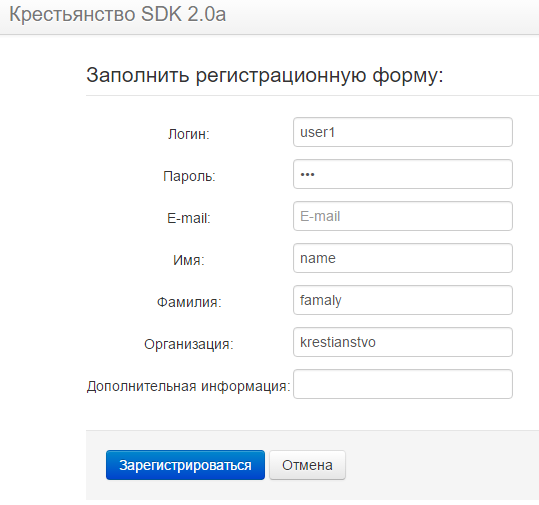Screen dimensions: 539x505
Task: Click the E-mail: label text
Action: (189, 218)
